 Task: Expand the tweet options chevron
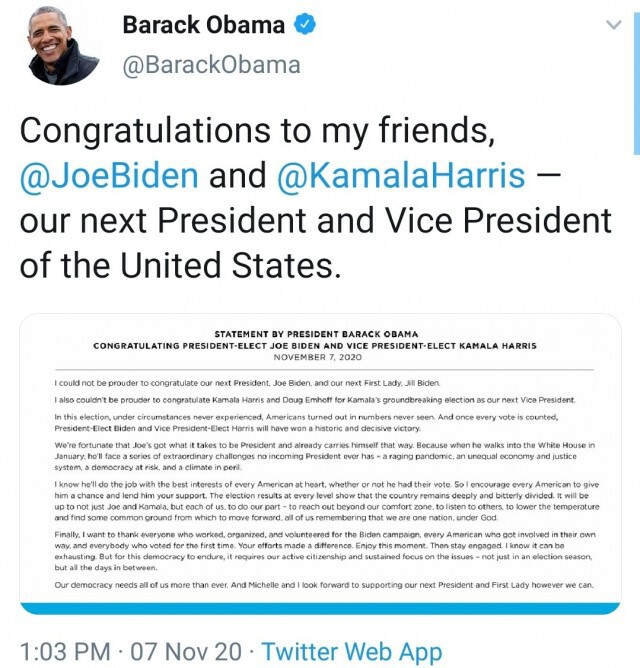(614, 25)
